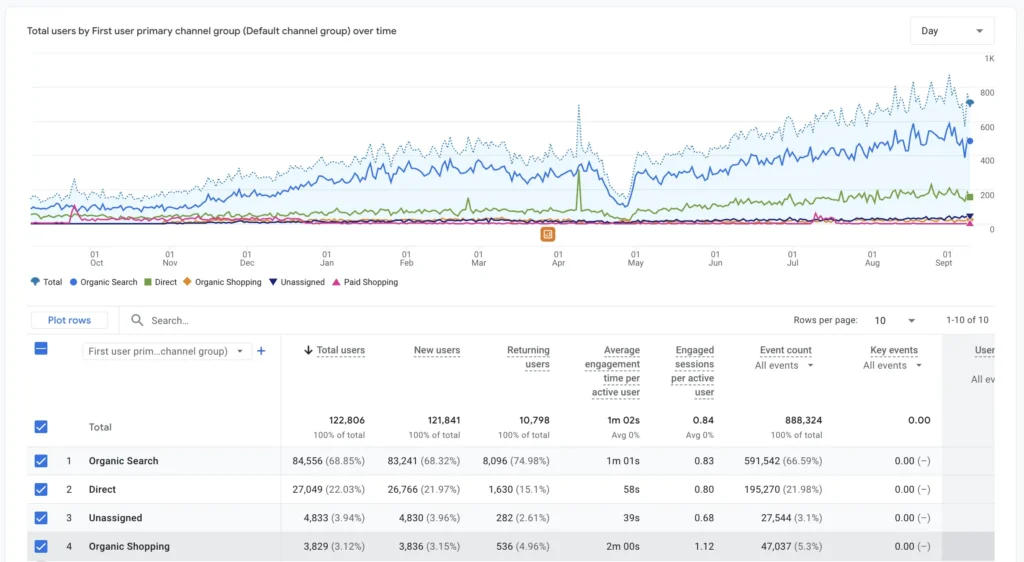Toggle Organic Search legend marker
1024x562 pixels.
click(74, 282)
